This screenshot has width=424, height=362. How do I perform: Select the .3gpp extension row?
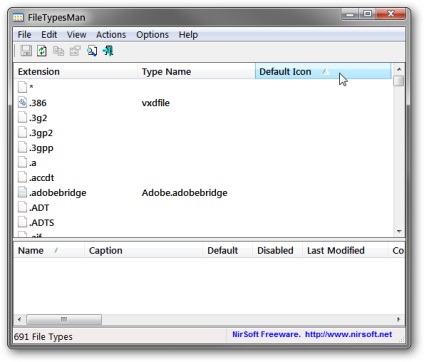pyautogui.click(x=203, y=147)
